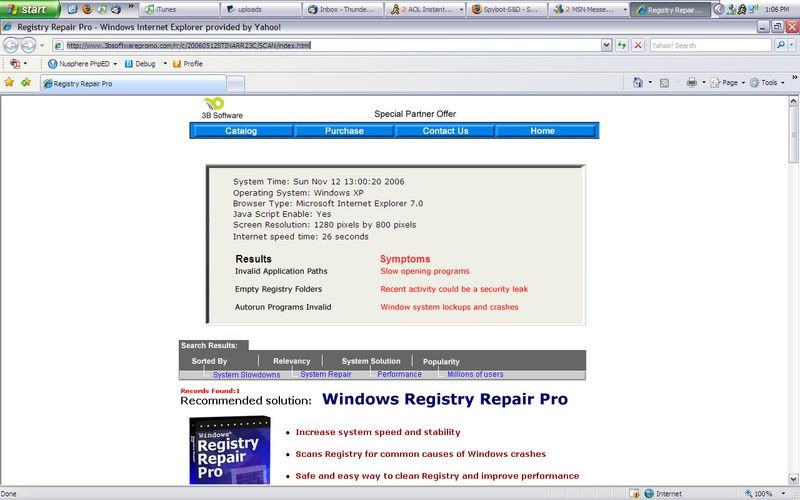Launch Thunderbird from Quick Launch
800x500 pixels.
[116, 9]
